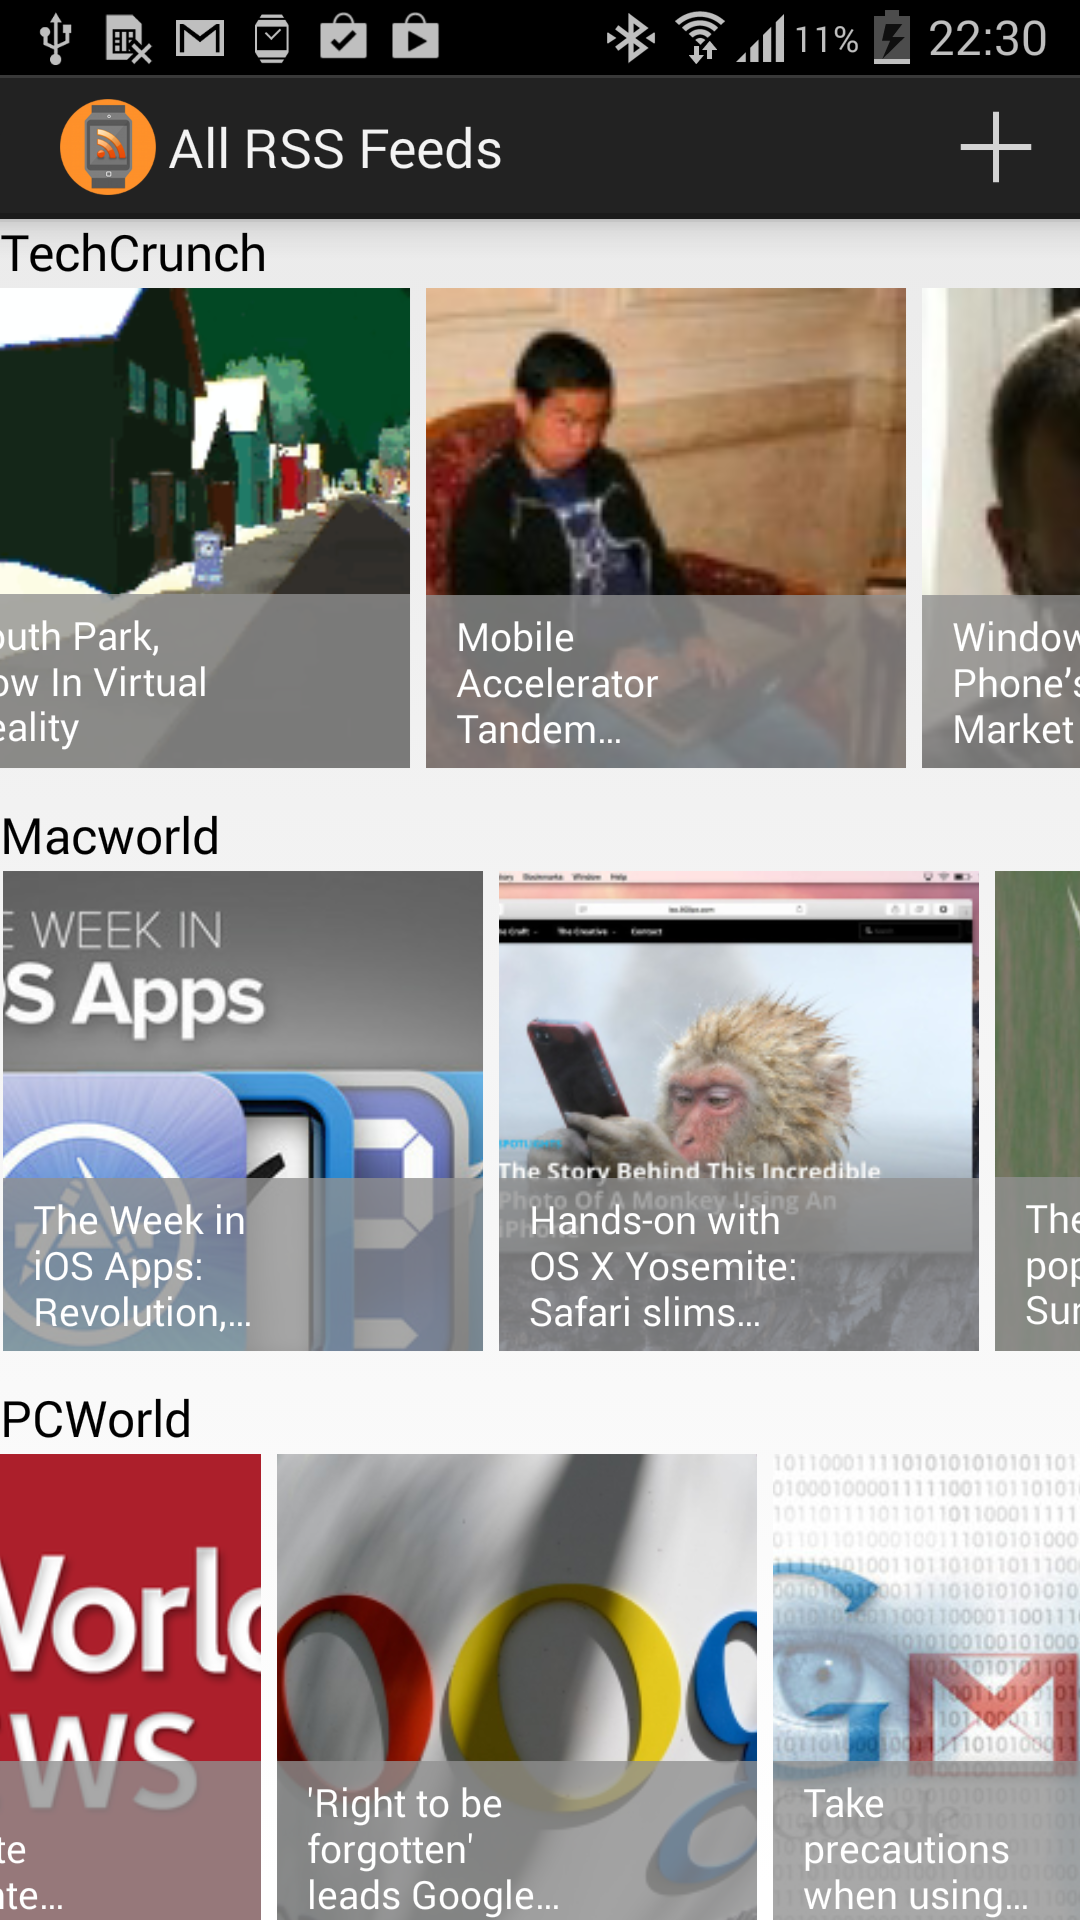Image resolution: width=1080 pixels, height=1920 pixels.
Task: Open Hands-on with OS X Yosemite article
Action: coord(739,1111)
